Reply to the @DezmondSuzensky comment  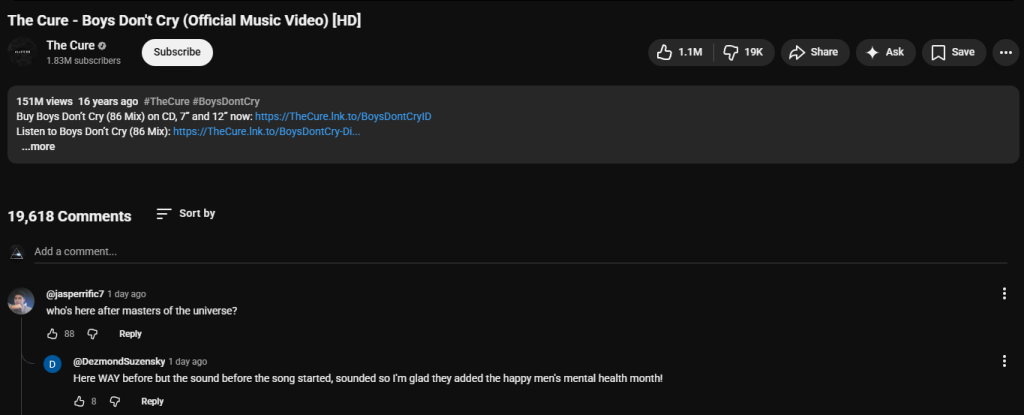point(153,401)
